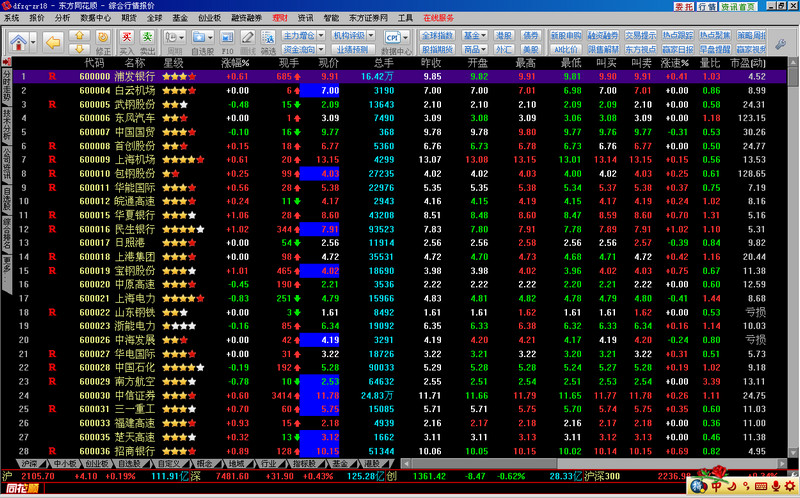
Task: Switch to the 指标股 bottom tab
Action: (x=304, y=463)
